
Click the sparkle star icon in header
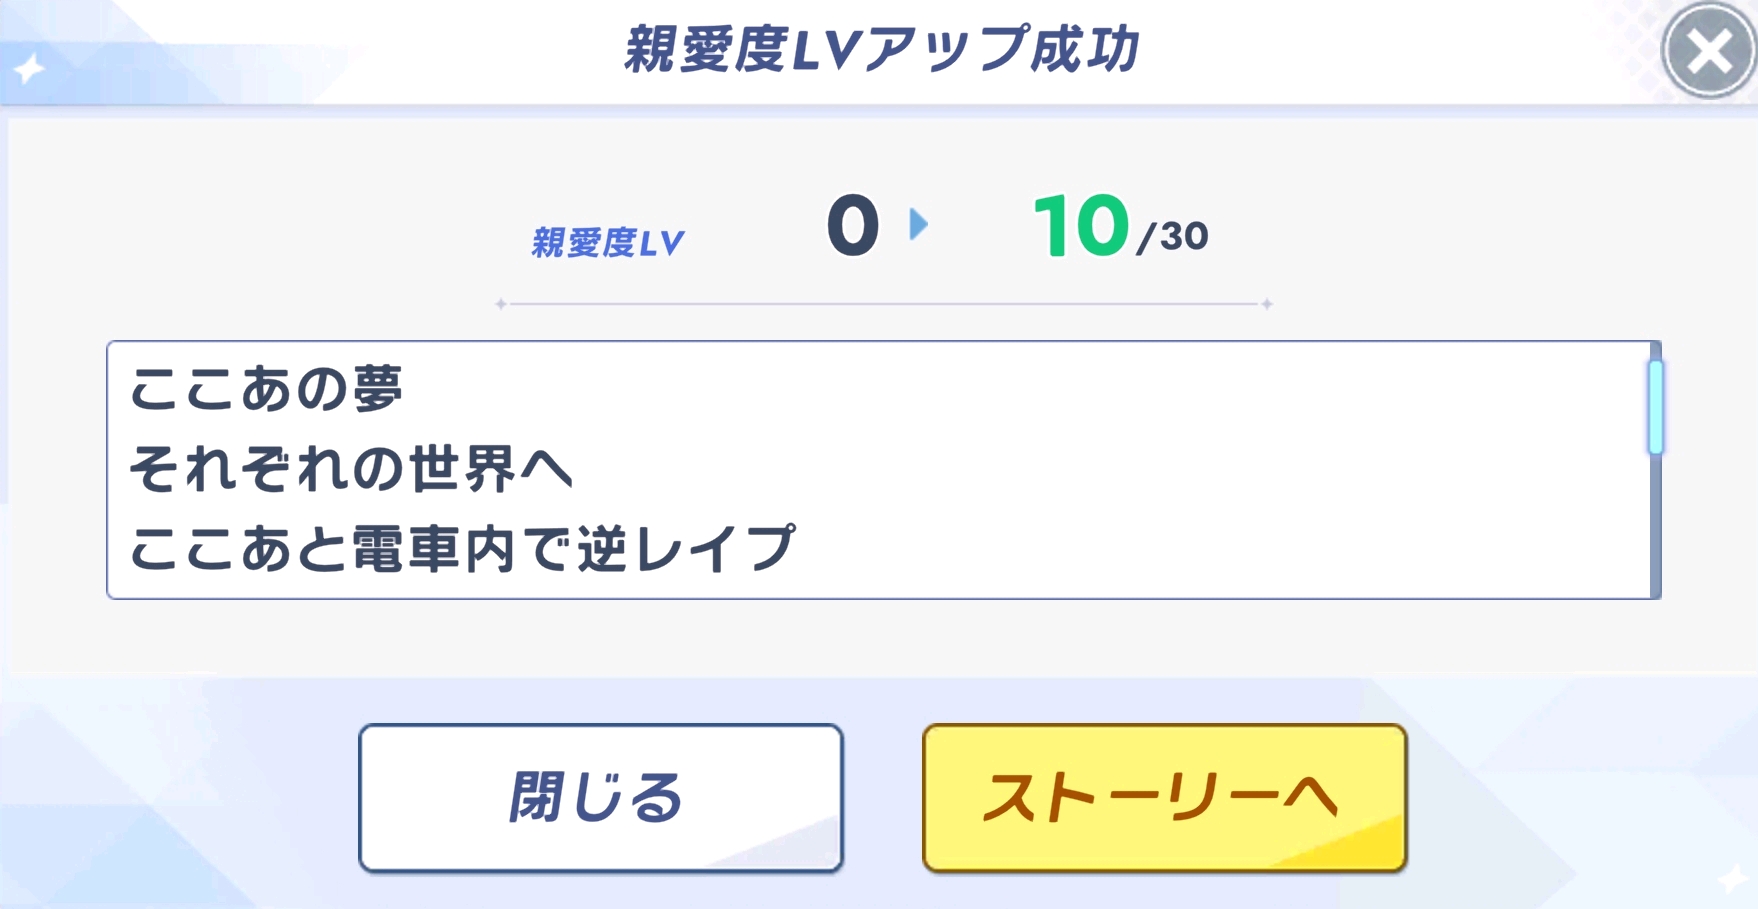click(x=29, y=69)
